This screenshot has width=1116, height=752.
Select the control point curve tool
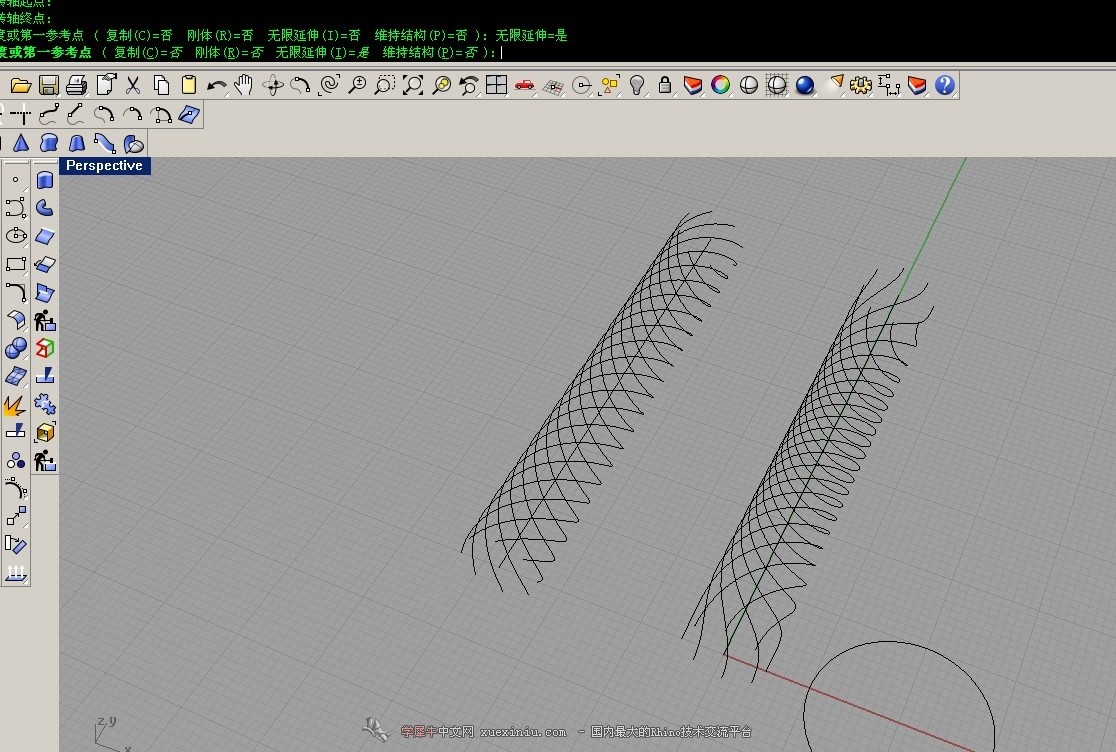[x=49, y=114]
